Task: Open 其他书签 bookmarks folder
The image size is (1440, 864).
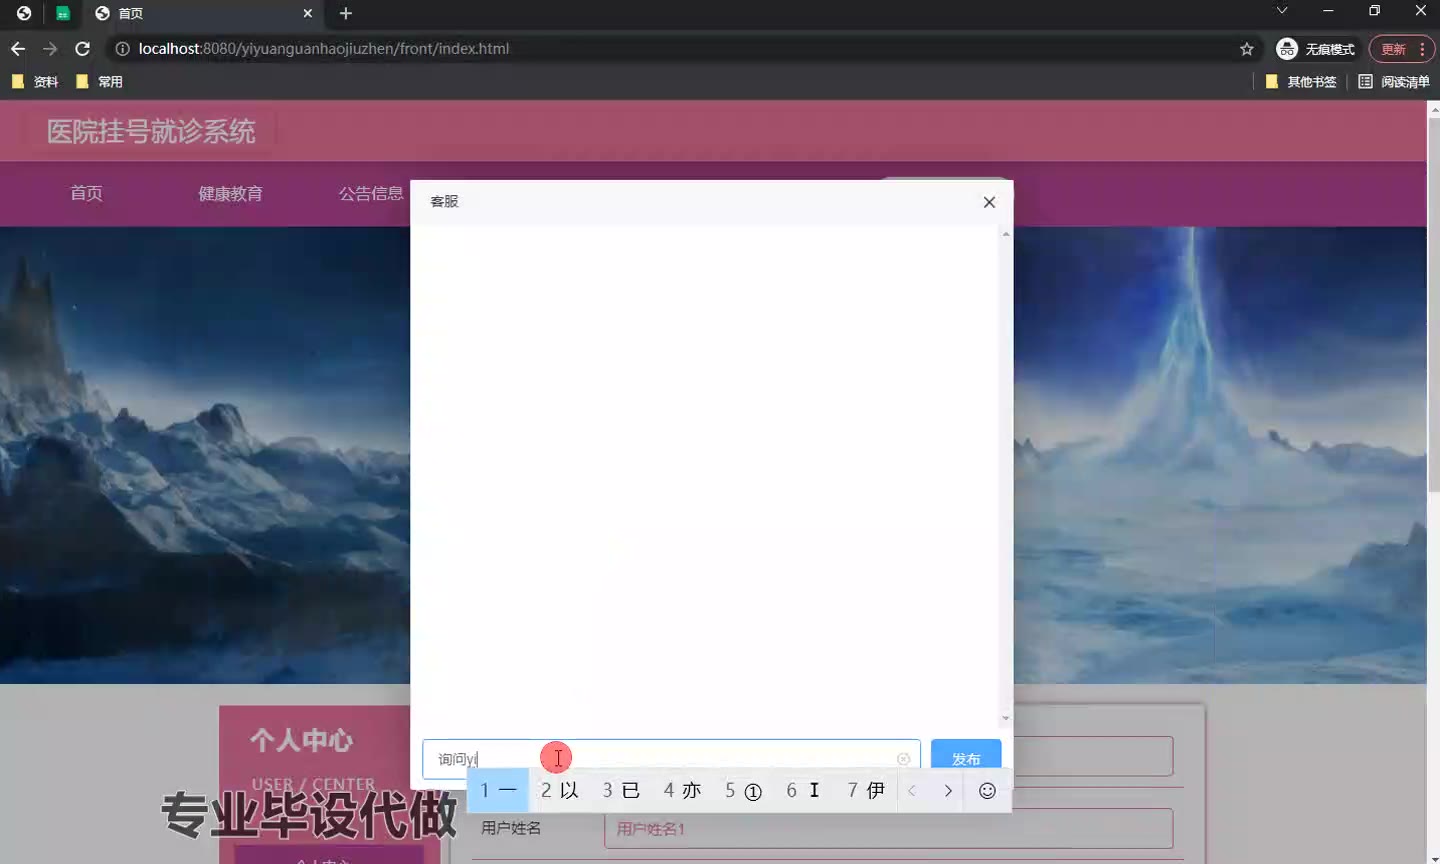Action: coord(1301,82)
